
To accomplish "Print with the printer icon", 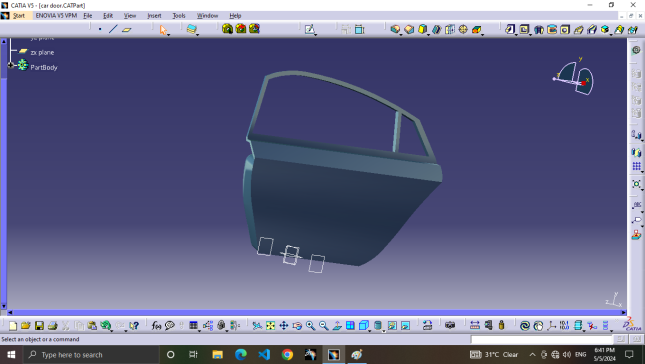I will tap(52, 326).
